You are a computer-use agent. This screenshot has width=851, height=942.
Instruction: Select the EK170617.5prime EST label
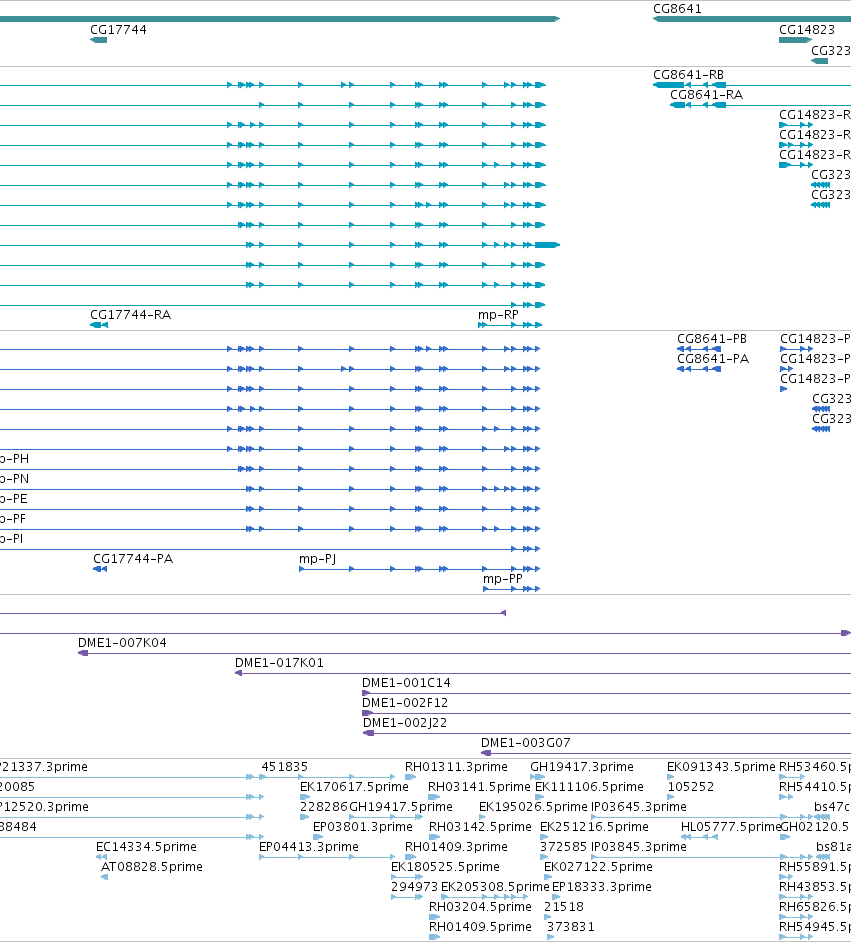tap(354, 786)
